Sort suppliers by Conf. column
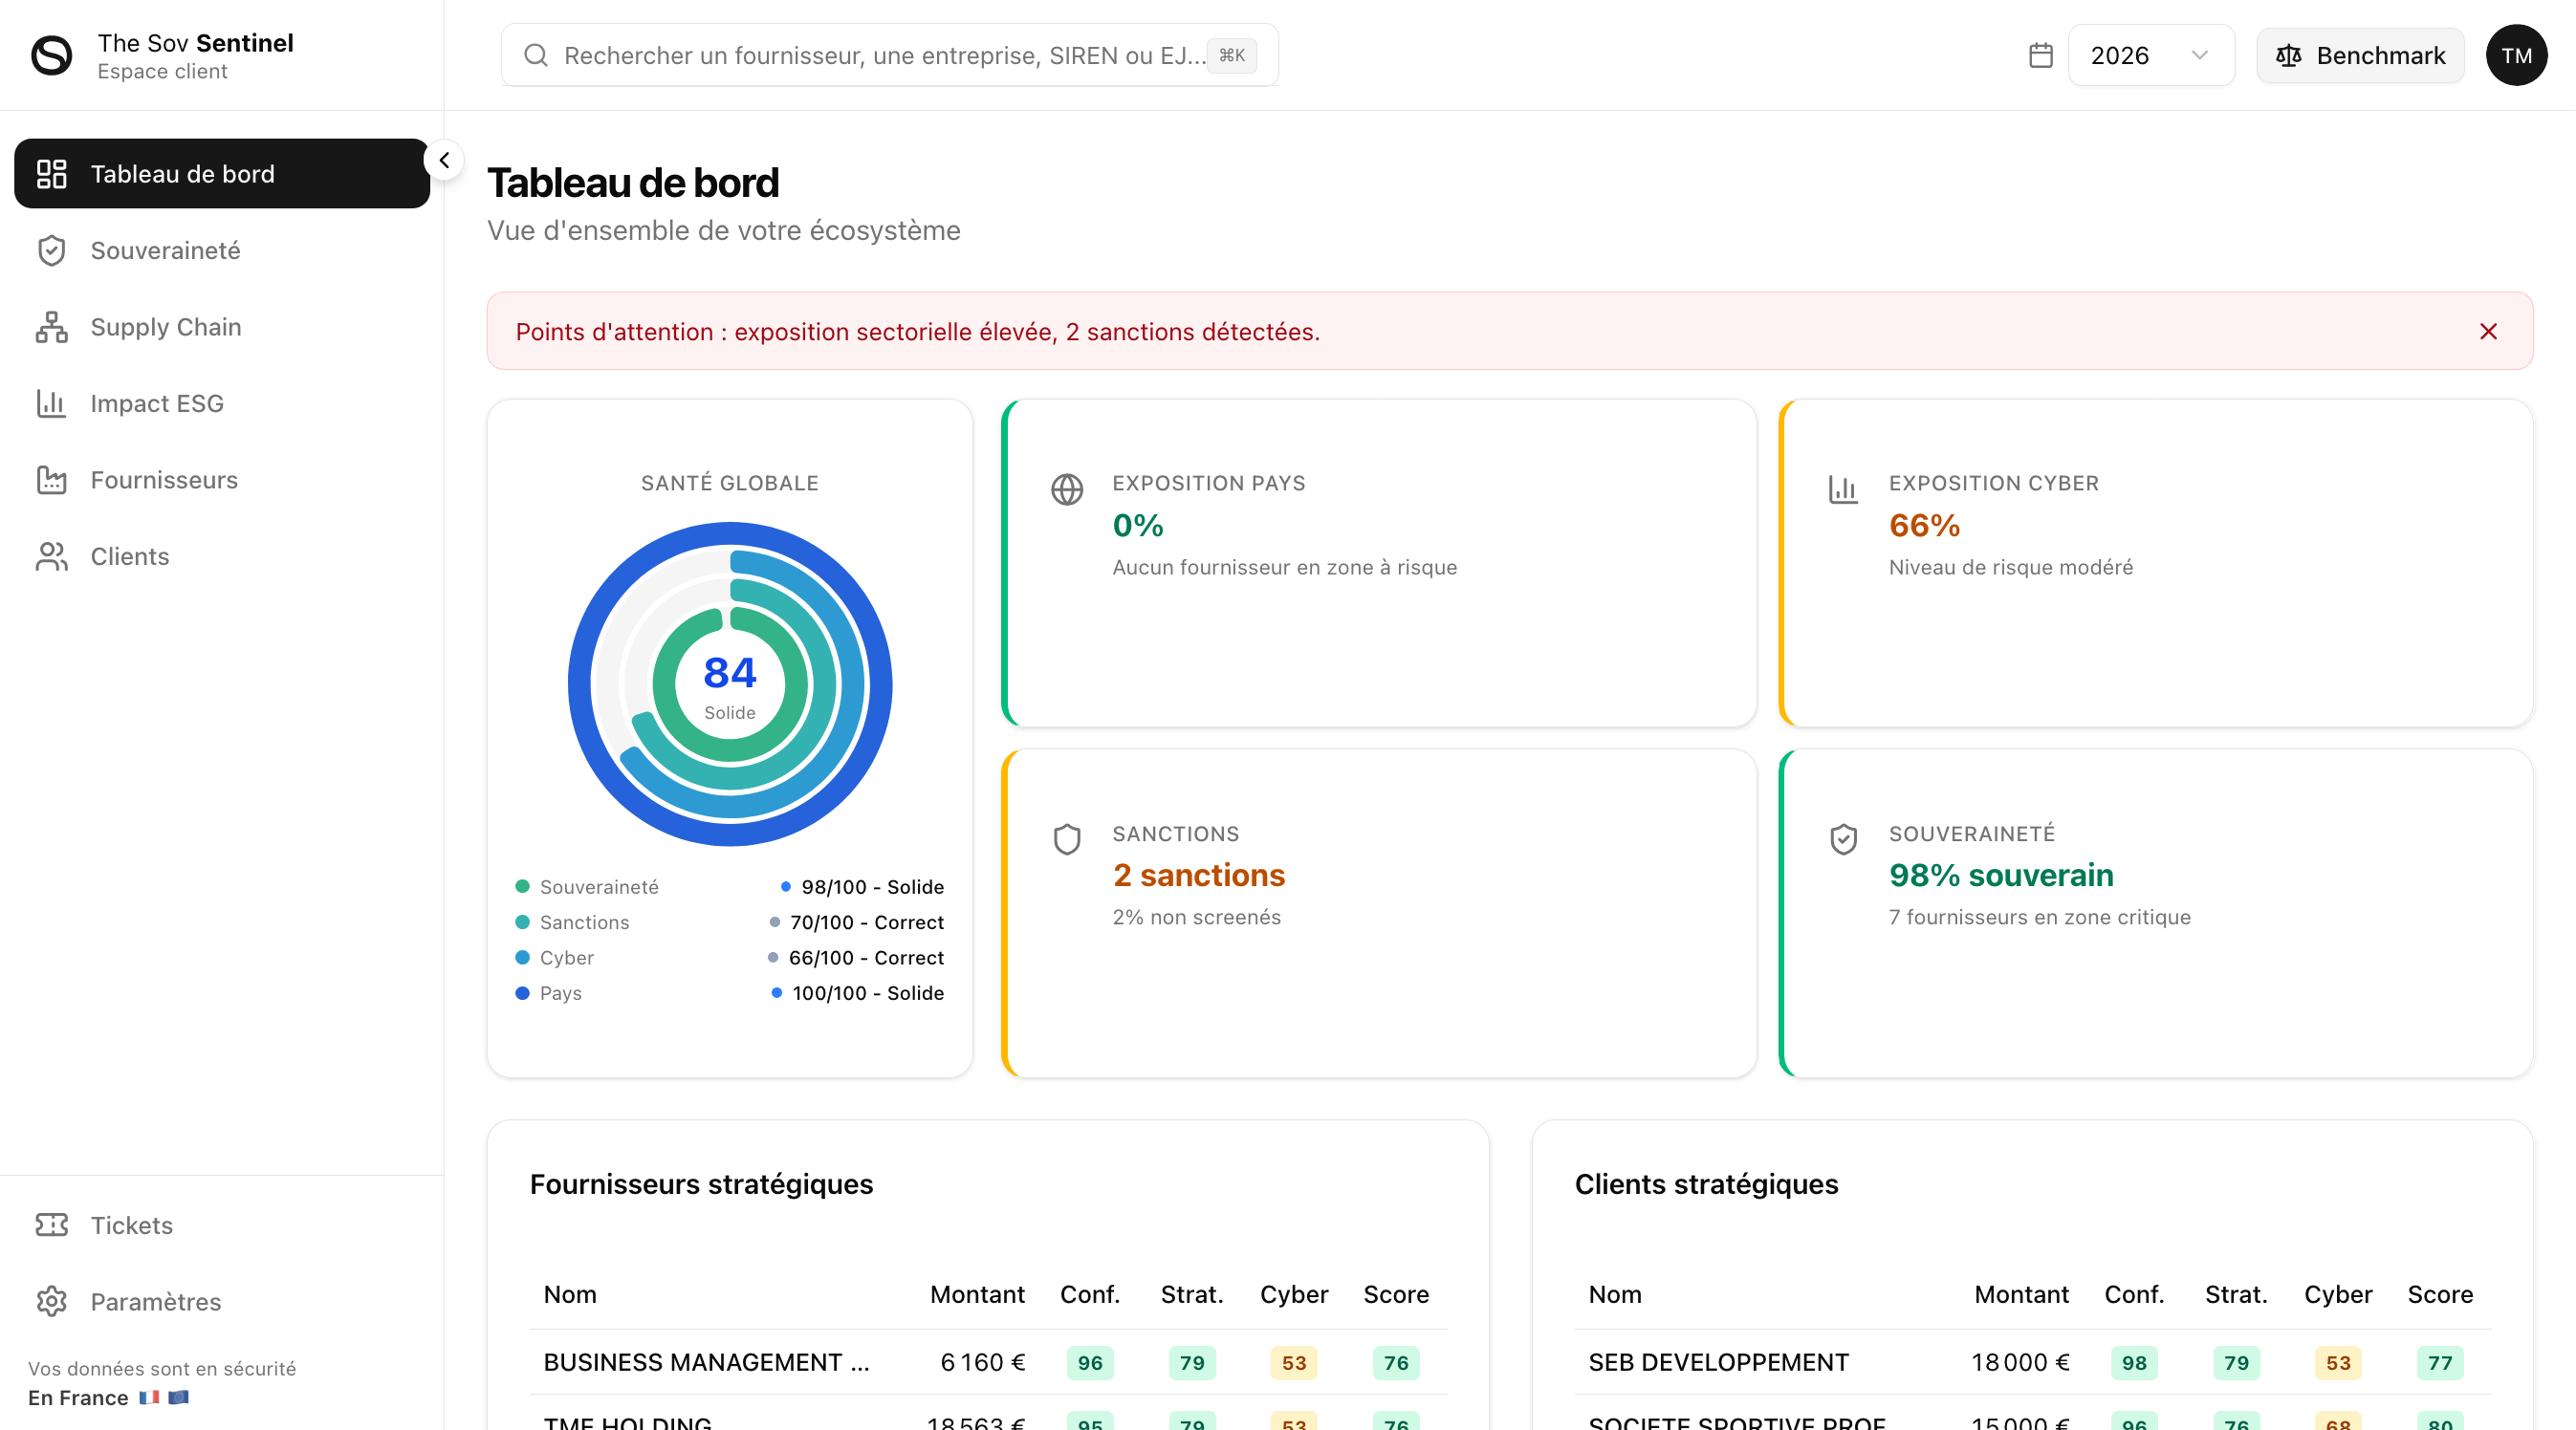 (x=1090, y=1294)
